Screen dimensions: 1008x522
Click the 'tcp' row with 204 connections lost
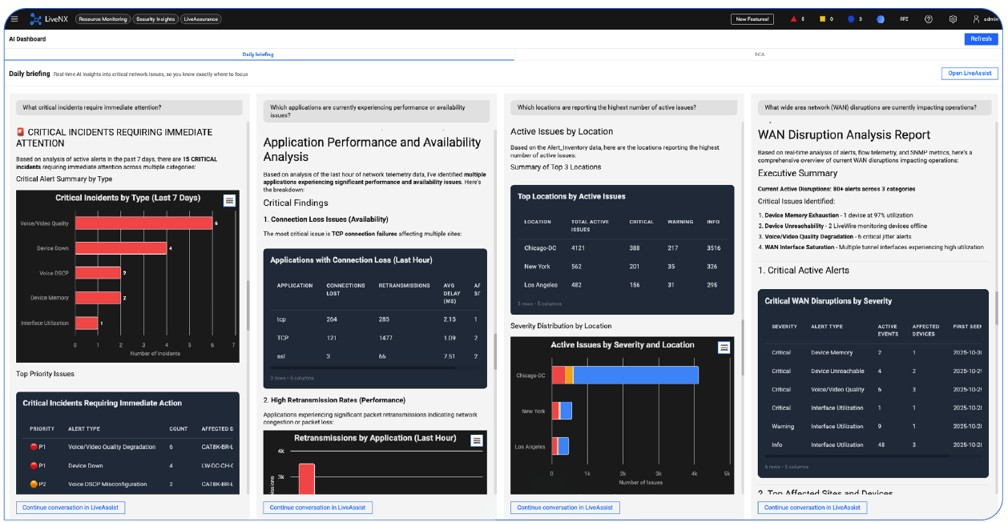click(x=375, y=320)
